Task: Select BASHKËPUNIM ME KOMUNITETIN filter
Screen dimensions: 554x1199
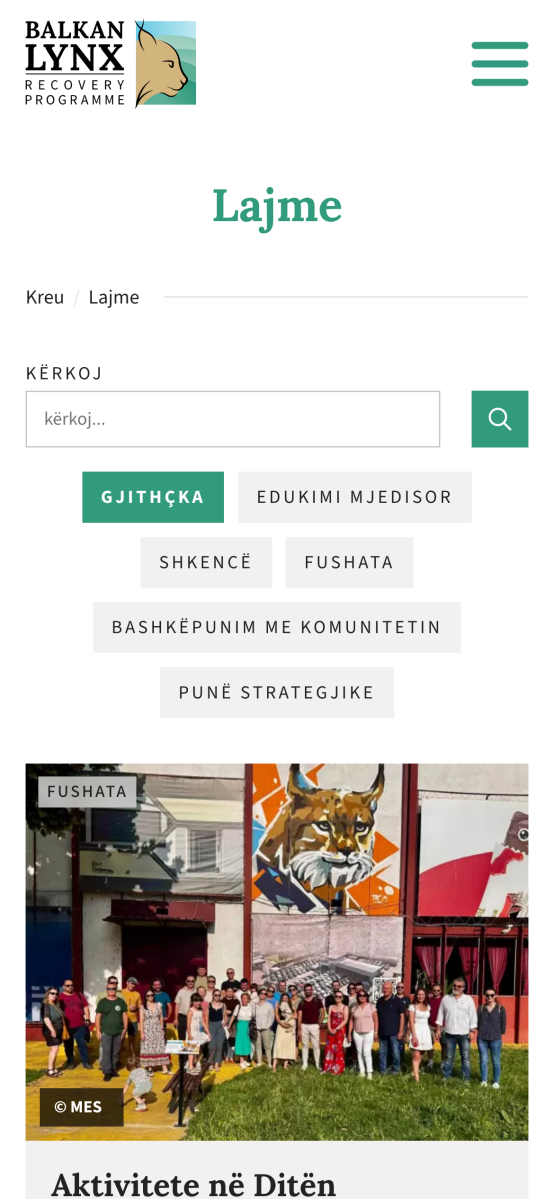Action: [x=277, y=627]
